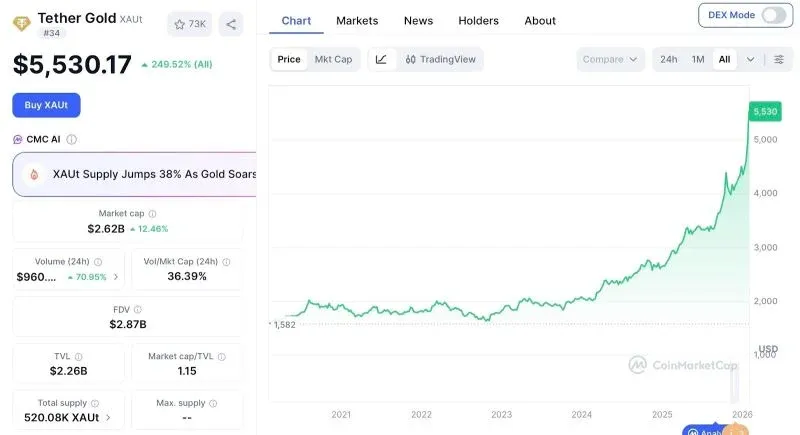Click the 5,530 price marker on chart
The width and height of the screenshot is (800, 435).
tap(765, 111)
